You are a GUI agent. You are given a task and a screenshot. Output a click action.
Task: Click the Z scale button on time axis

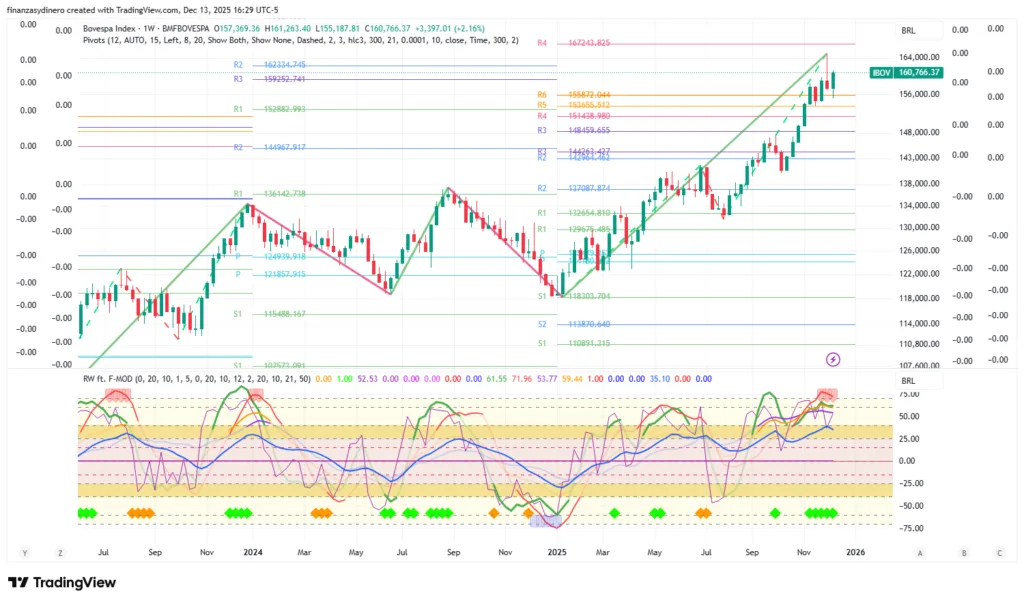pyautogui.click(x=60, y=552)
